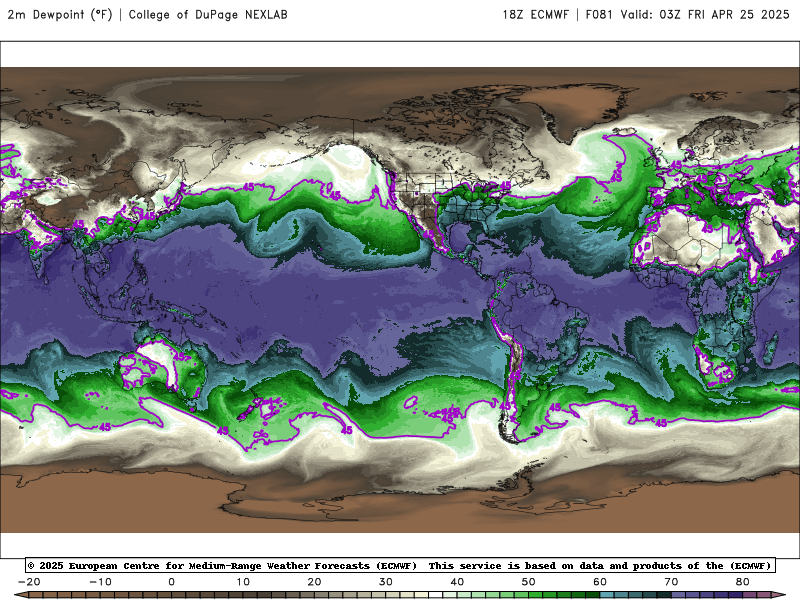800x600 pixels.
Task: Click the "50" color scale label
Action: pyautogui.click(x=529, y=582)
